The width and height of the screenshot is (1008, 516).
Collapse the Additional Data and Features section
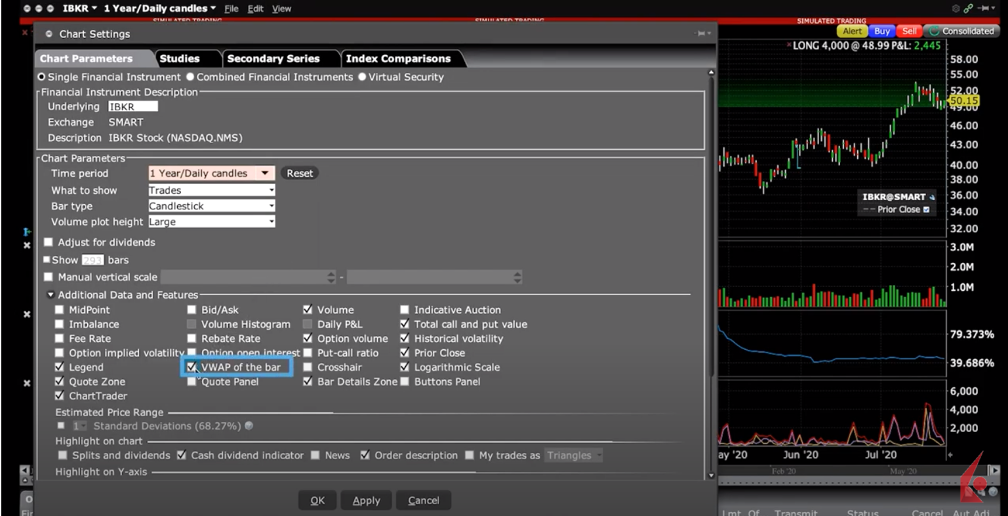[x=51, y=295]
